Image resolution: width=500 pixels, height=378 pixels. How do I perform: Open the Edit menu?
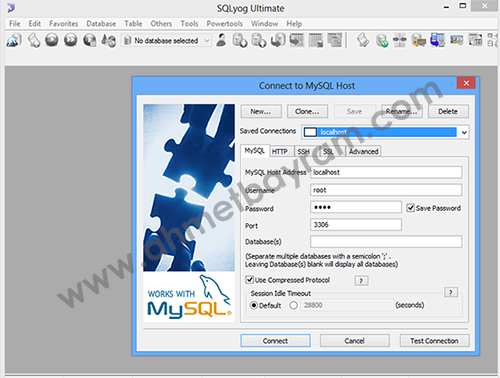click(35, 24)
